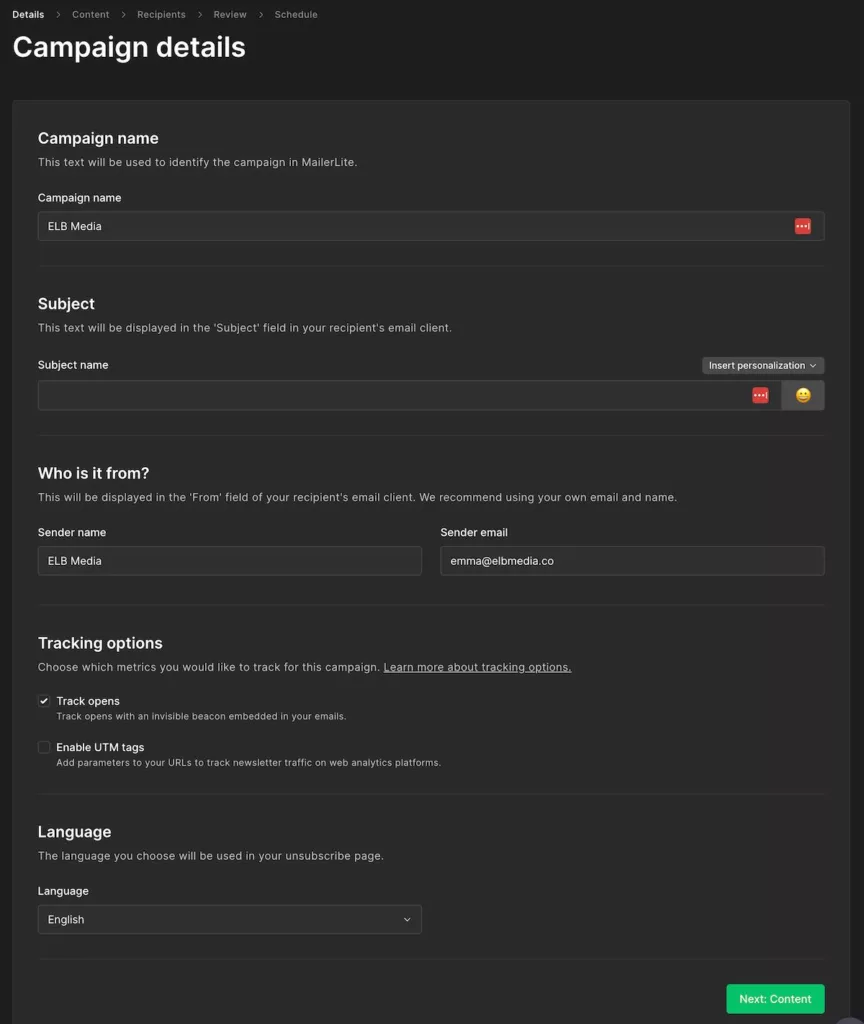The width and height of the screenshot is (864, 1024).
Task: Click the red password manager icon in Campaign name field
Action: pyautogui.click(x=802, y=226)
